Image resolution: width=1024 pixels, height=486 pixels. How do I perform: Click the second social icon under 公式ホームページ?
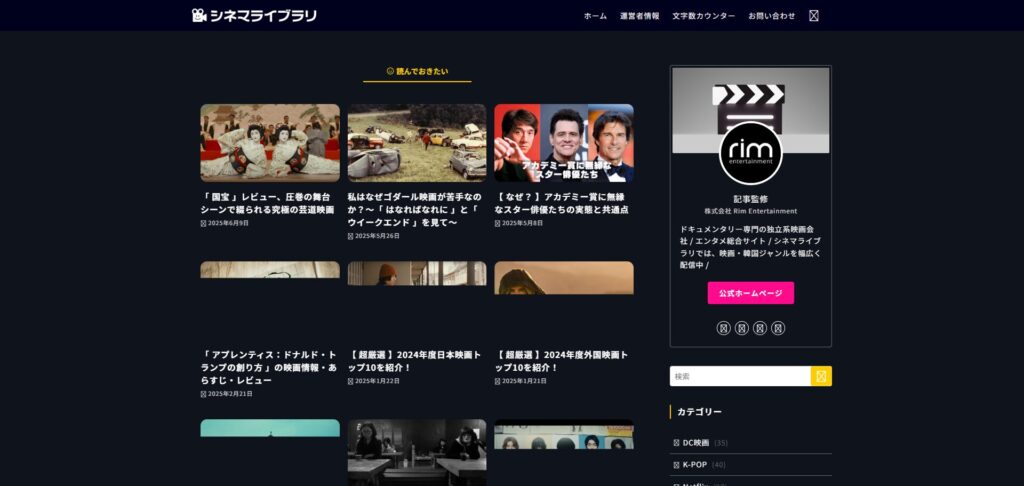[741, 328]
